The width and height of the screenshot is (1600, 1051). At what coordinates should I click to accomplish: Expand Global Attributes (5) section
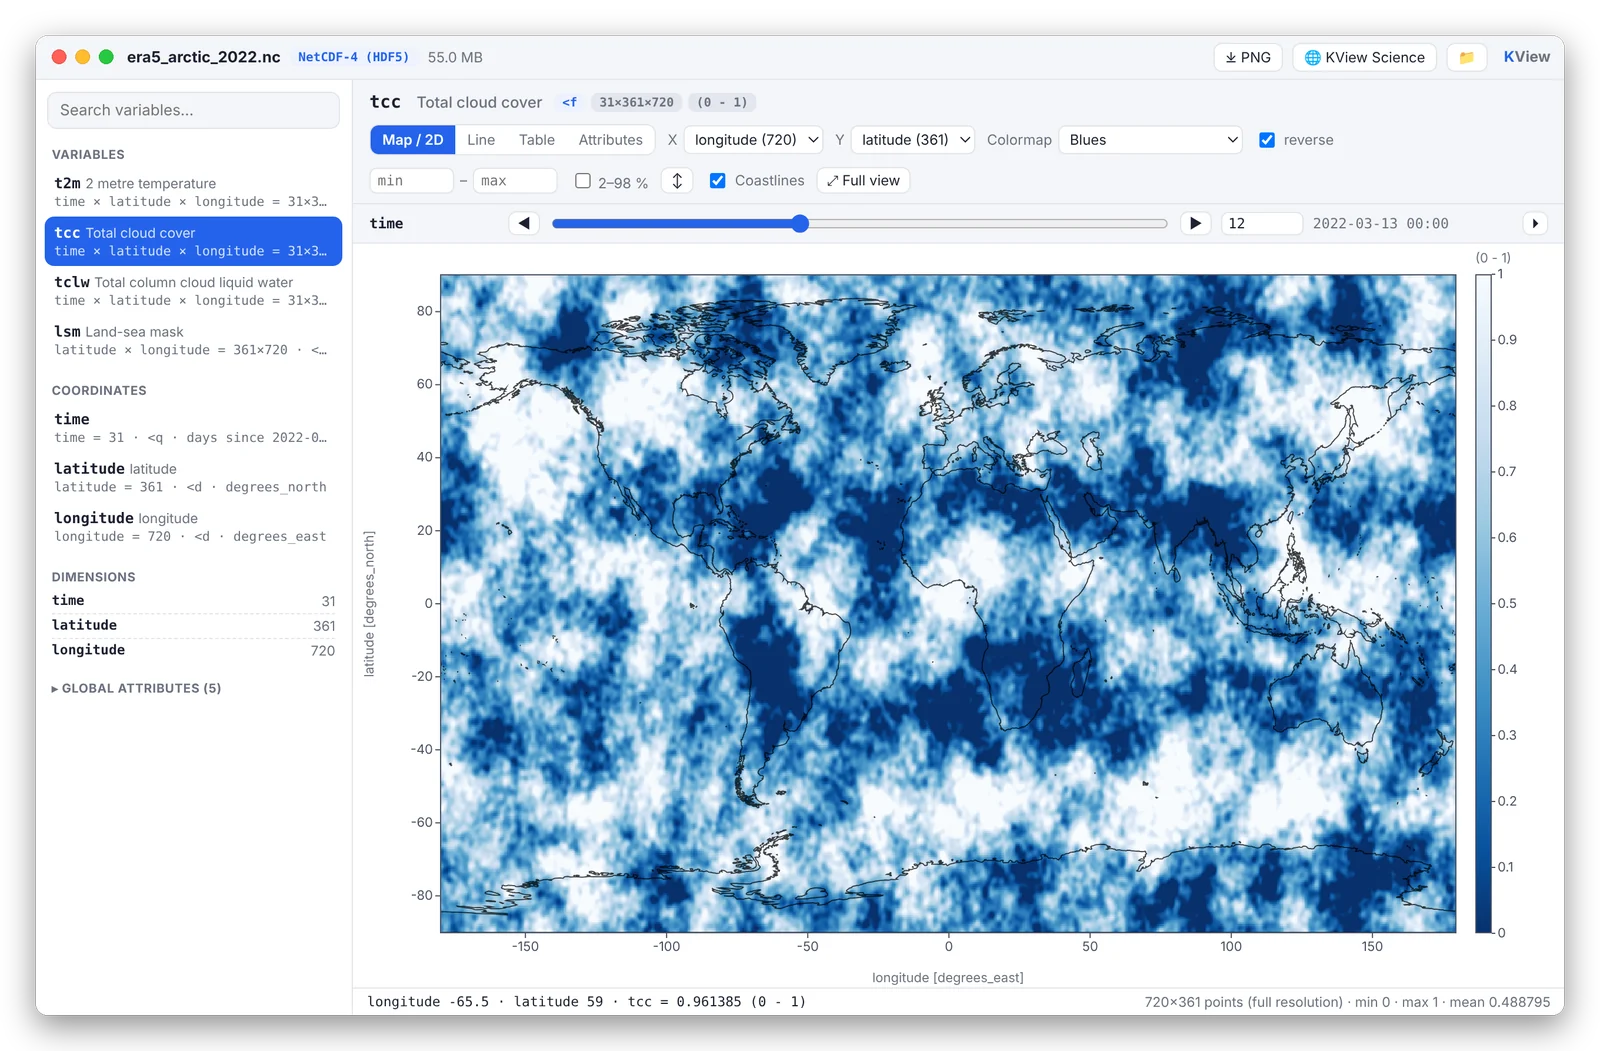(x=137, y=688)
